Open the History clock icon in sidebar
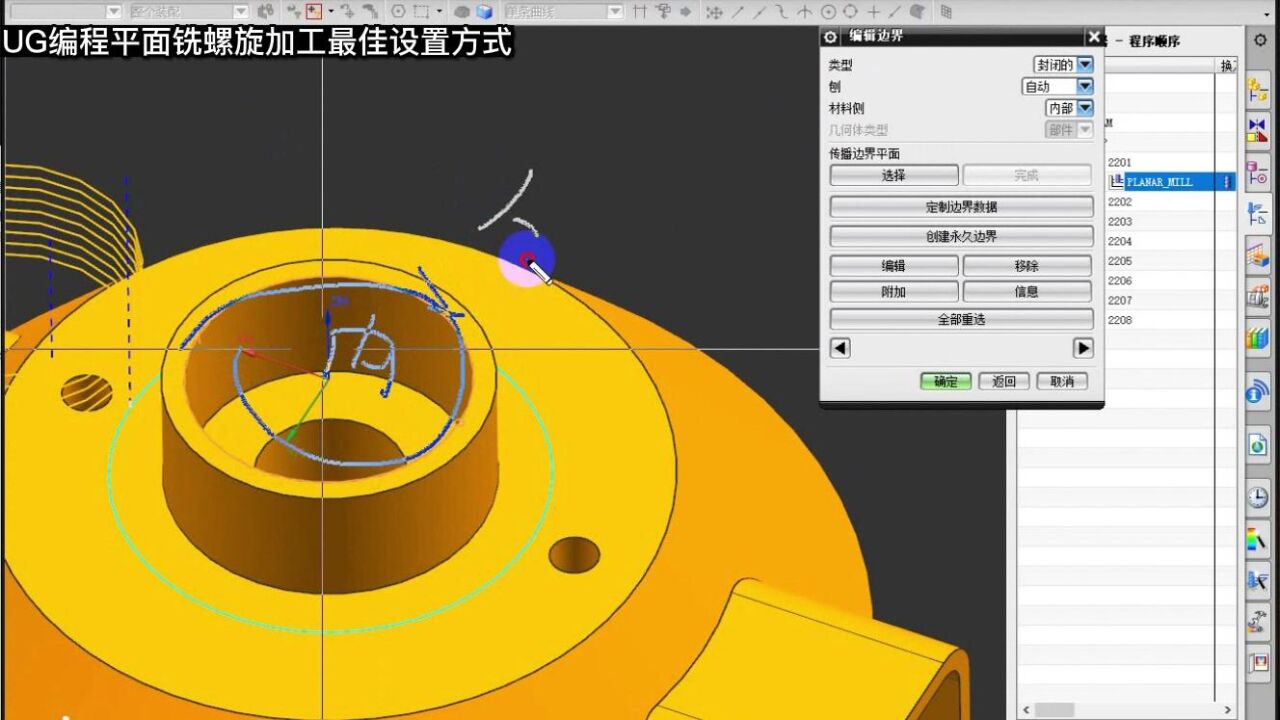This screenshot has width=1280, height=720. pyautogui.click(x=1257, y=496)
